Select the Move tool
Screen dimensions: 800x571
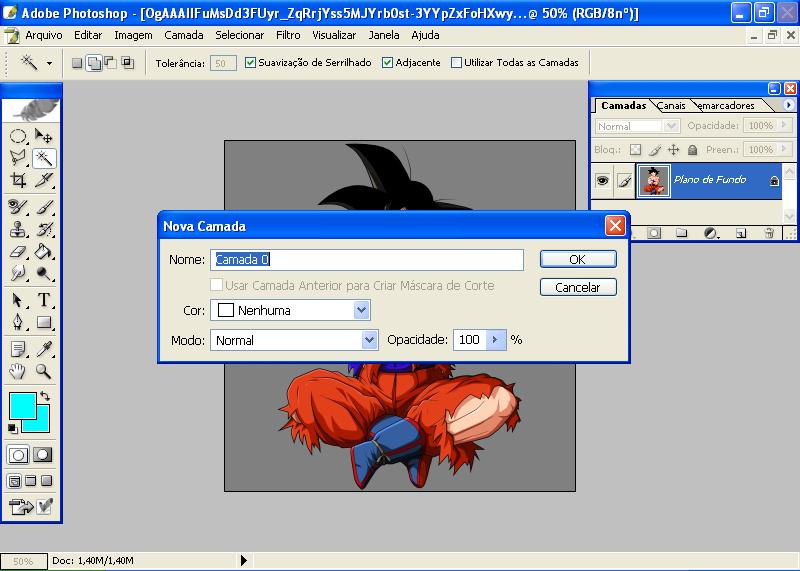(x=43, y=136)
